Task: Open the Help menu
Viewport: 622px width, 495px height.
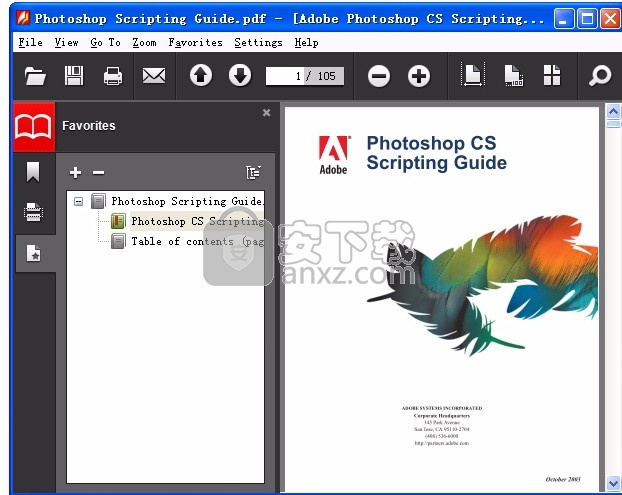Action: (x=306, y=42)
